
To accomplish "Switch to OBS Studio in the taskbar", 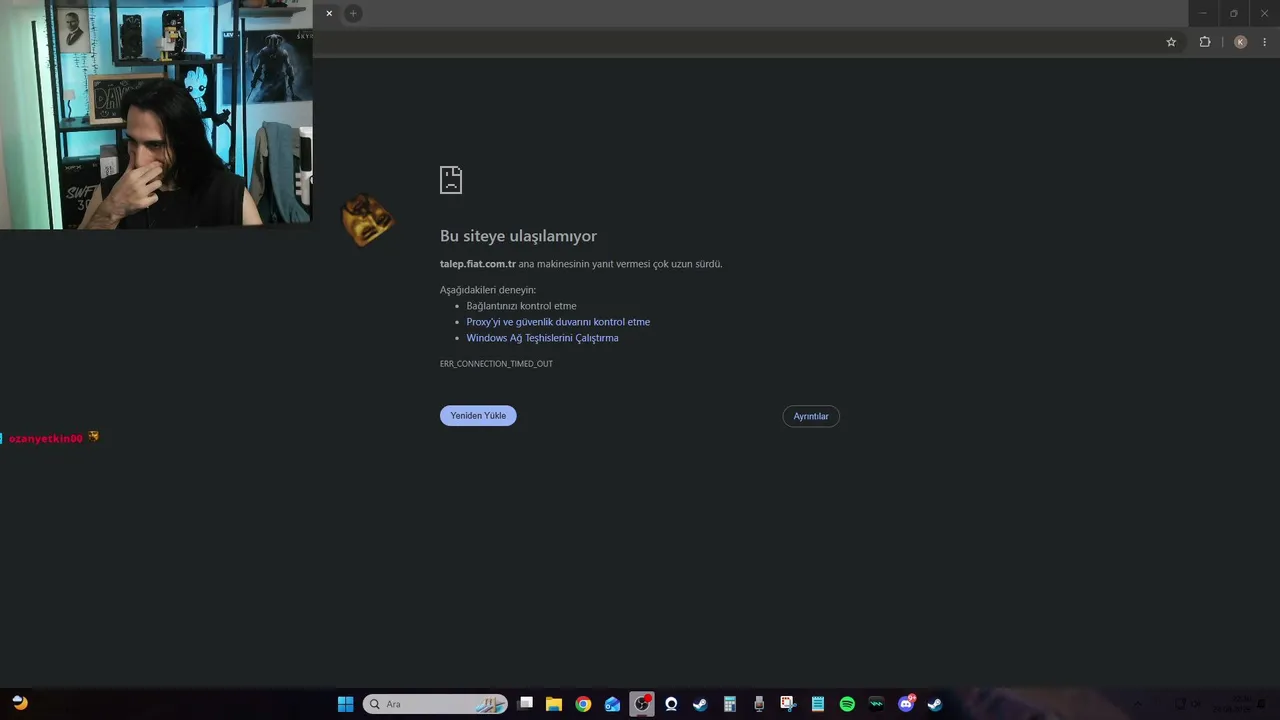I will coord(642,704).
